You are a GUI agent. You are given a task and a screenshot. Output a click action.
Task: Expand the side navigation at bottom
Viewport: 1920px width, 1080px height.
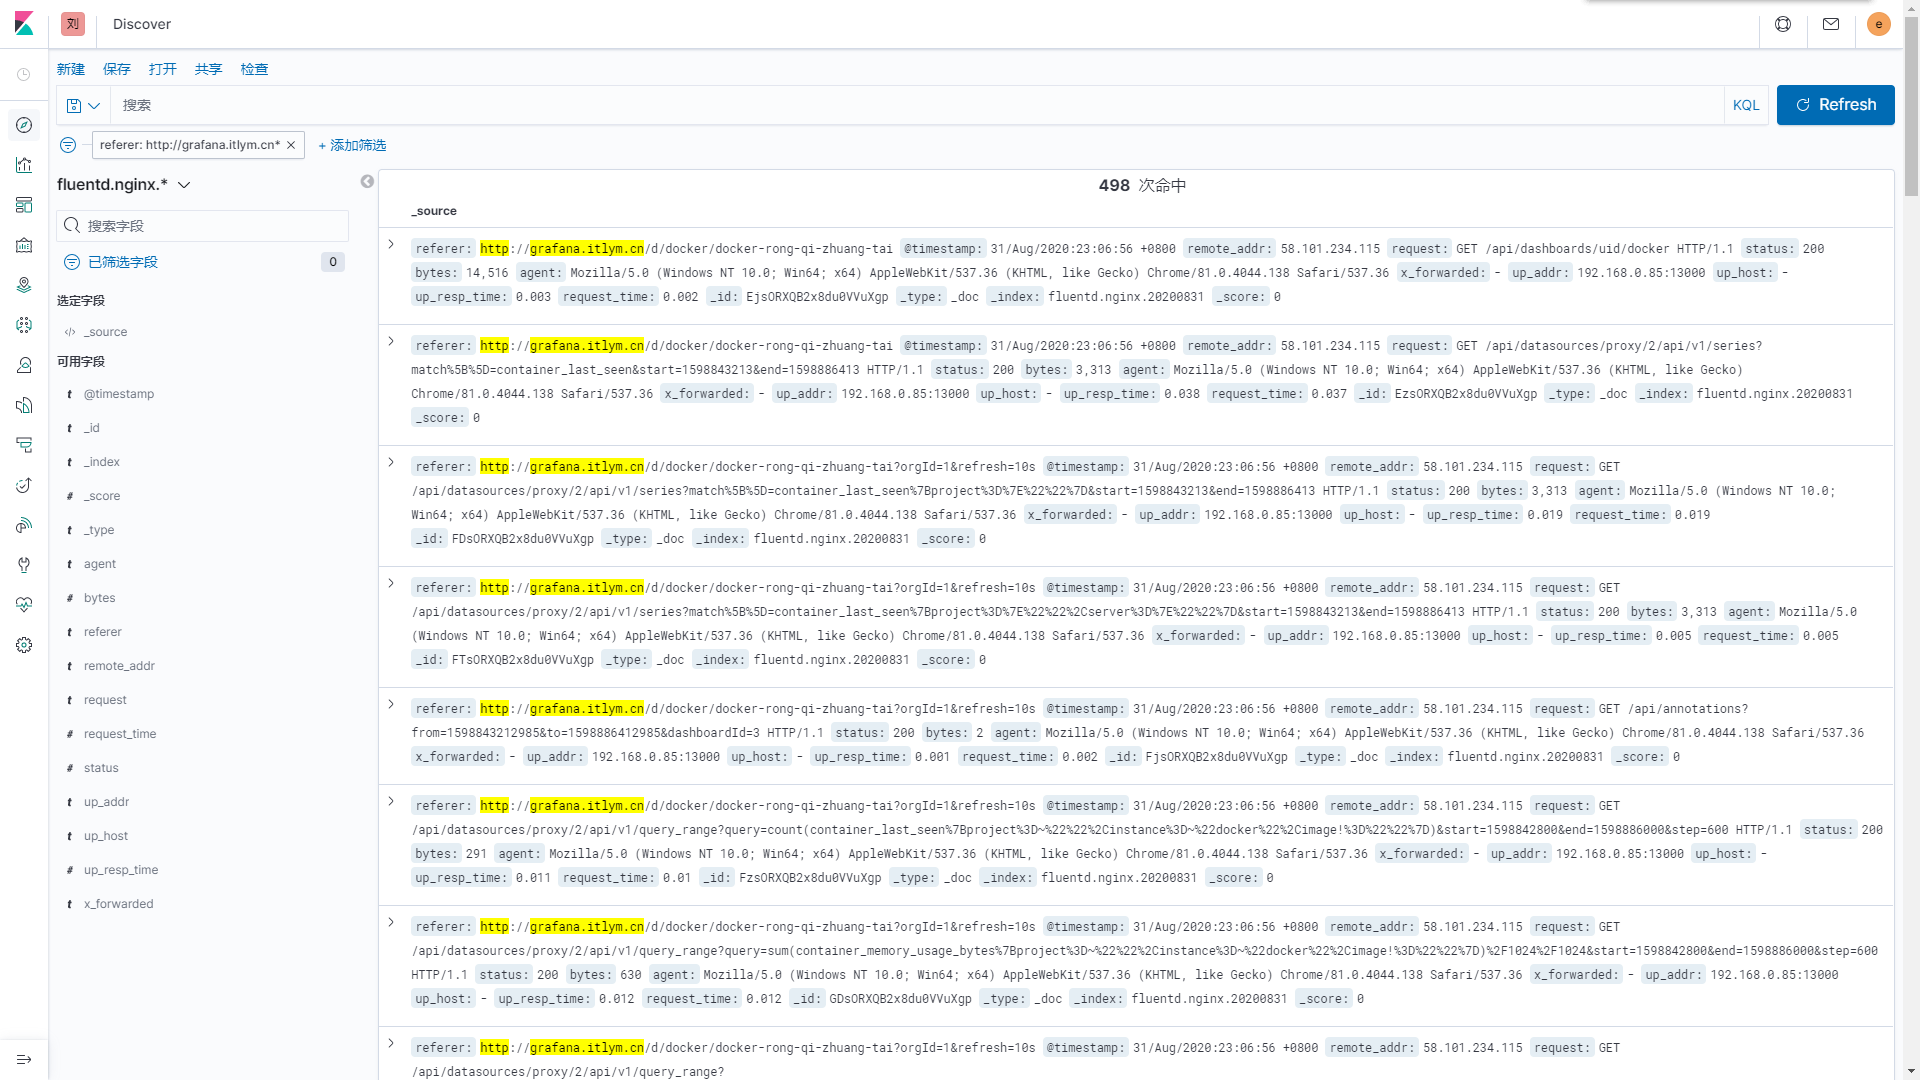coord(24,1059)
